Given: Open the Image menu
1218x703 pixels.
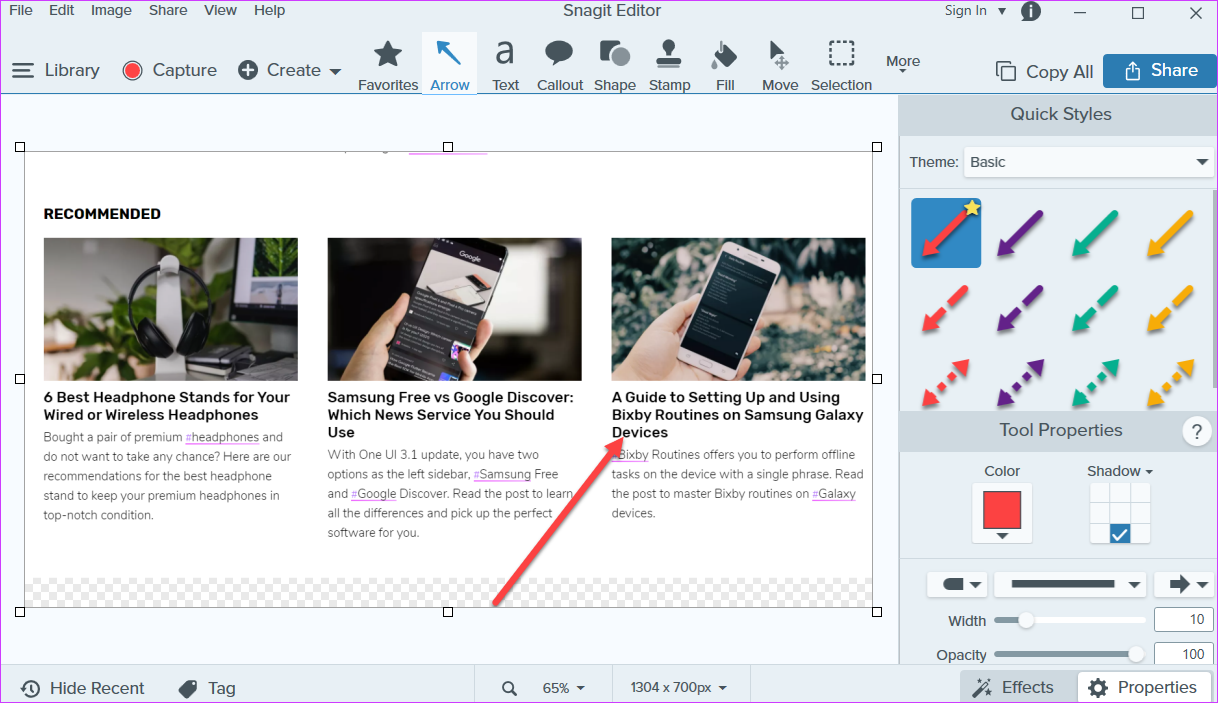Looking at the screenshot, I should (x=111, y=10).
